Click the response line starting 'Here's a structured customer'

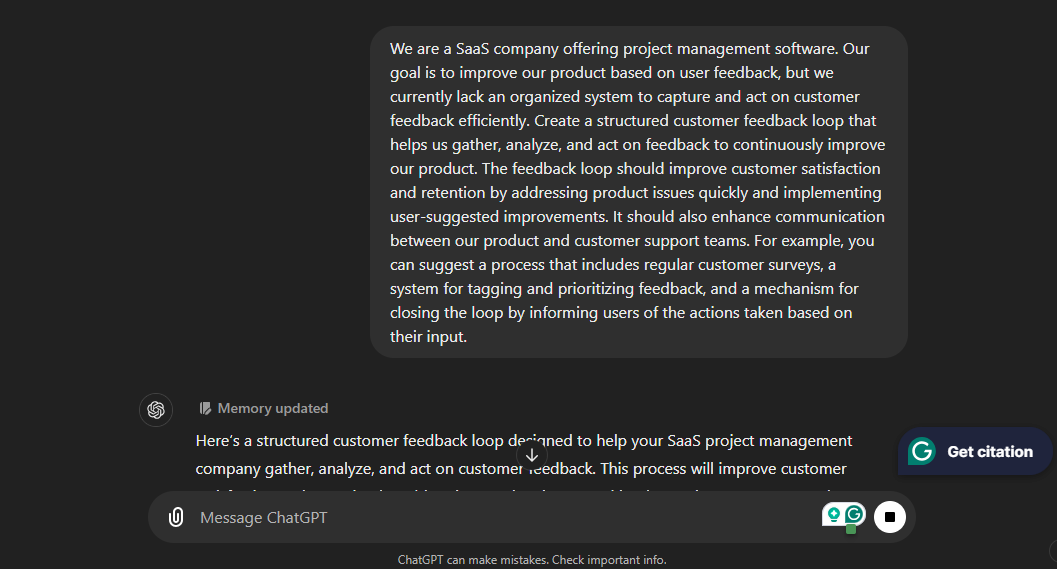click(524, 441)
